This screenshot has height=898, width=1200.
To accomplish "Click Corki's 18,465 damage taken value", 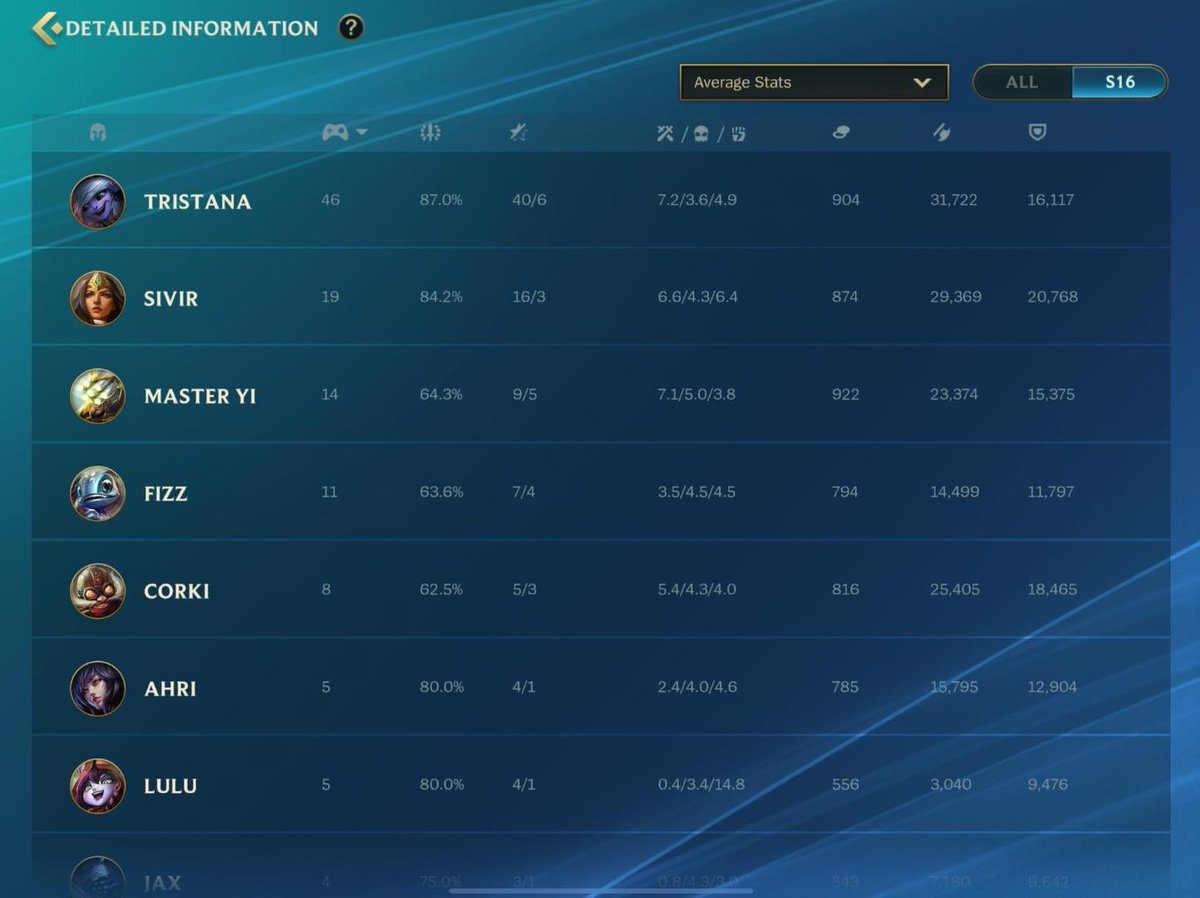I will 1052,590.
